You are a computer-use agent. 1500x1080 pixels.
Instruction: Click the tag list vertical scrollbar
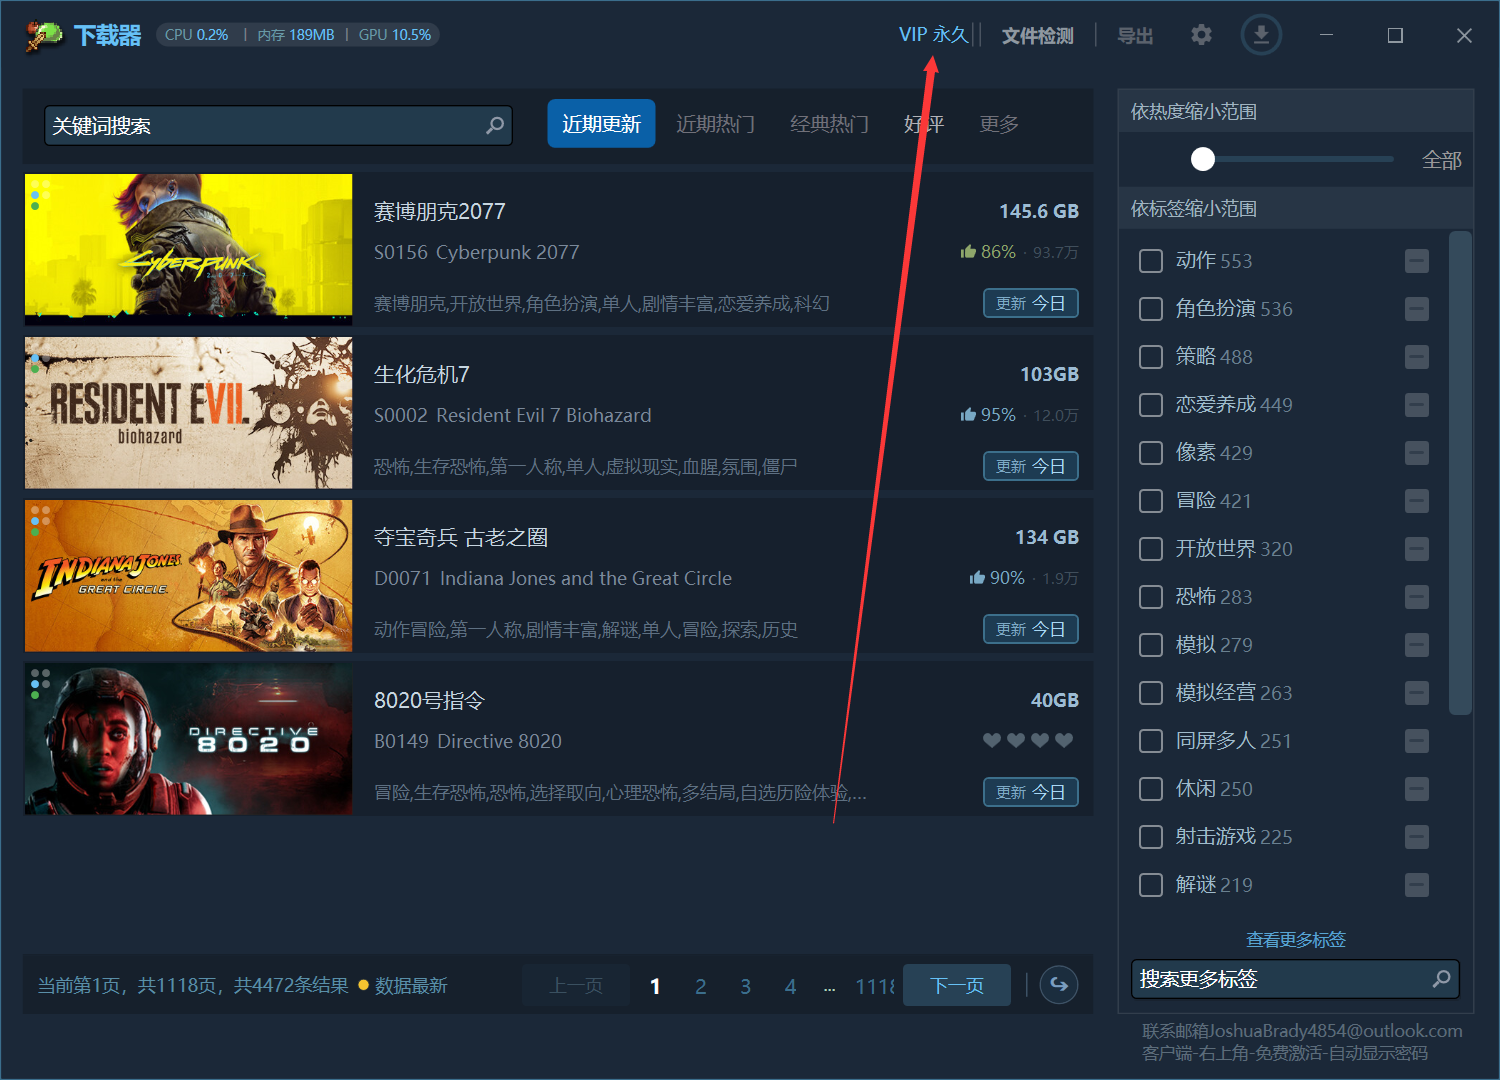point(1460,473)
